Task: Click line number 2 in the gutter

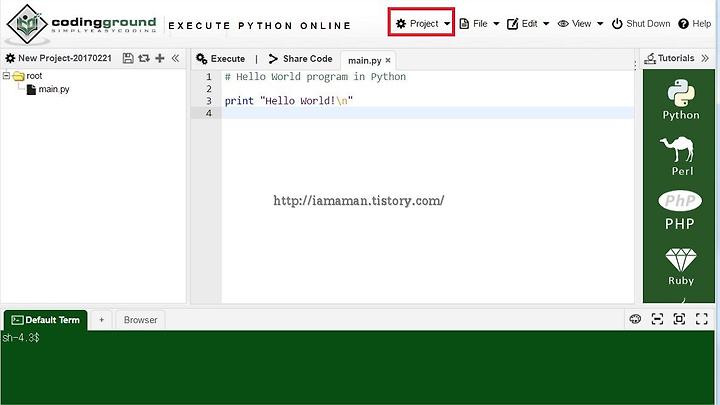Action: coord(209,89)
